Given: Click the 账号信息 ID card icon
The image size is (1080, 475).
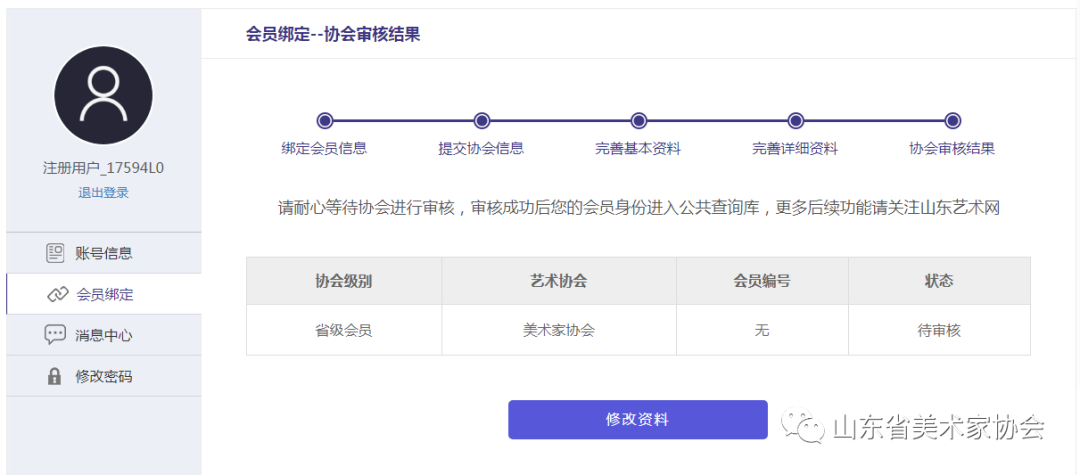Looking at the screenshot, I should click(55, 253).
